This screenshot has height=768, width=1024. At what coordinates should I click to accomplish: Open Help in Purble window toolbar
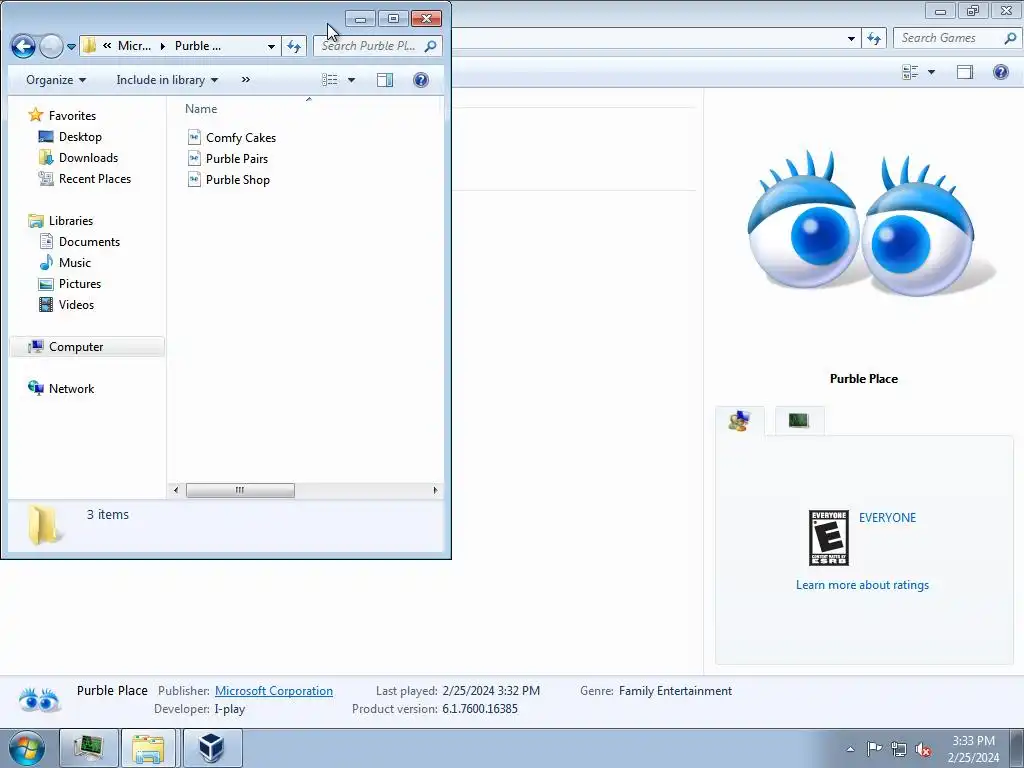(421, 80)
